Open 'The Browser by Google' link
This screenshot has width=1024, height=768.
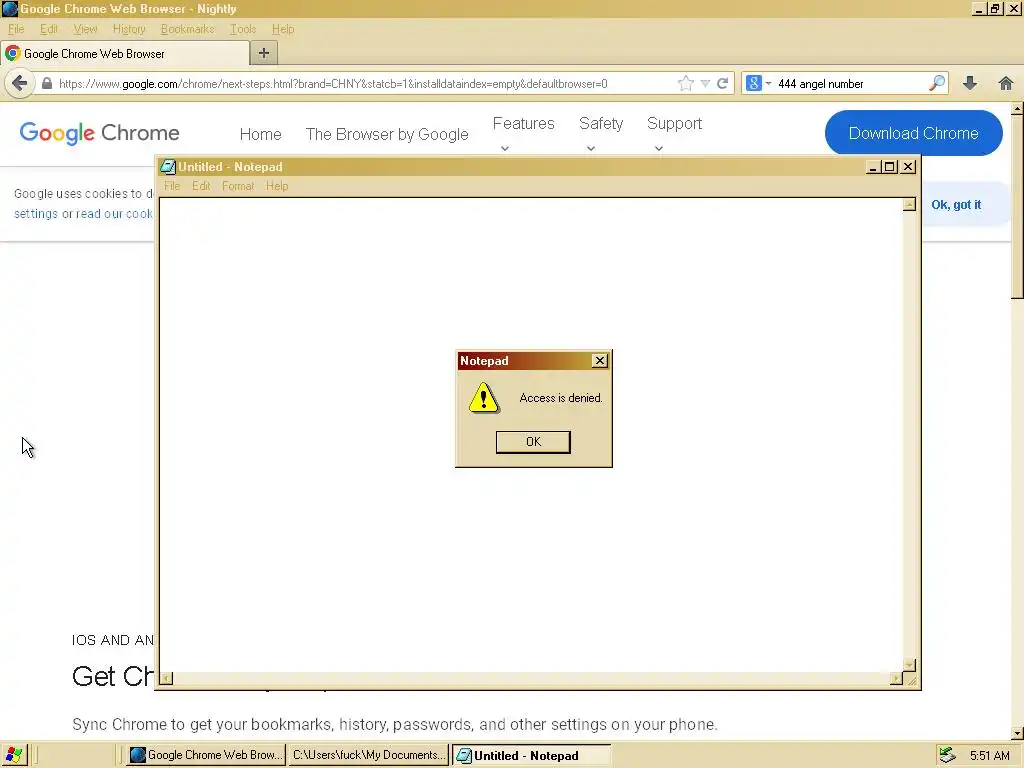387,134
